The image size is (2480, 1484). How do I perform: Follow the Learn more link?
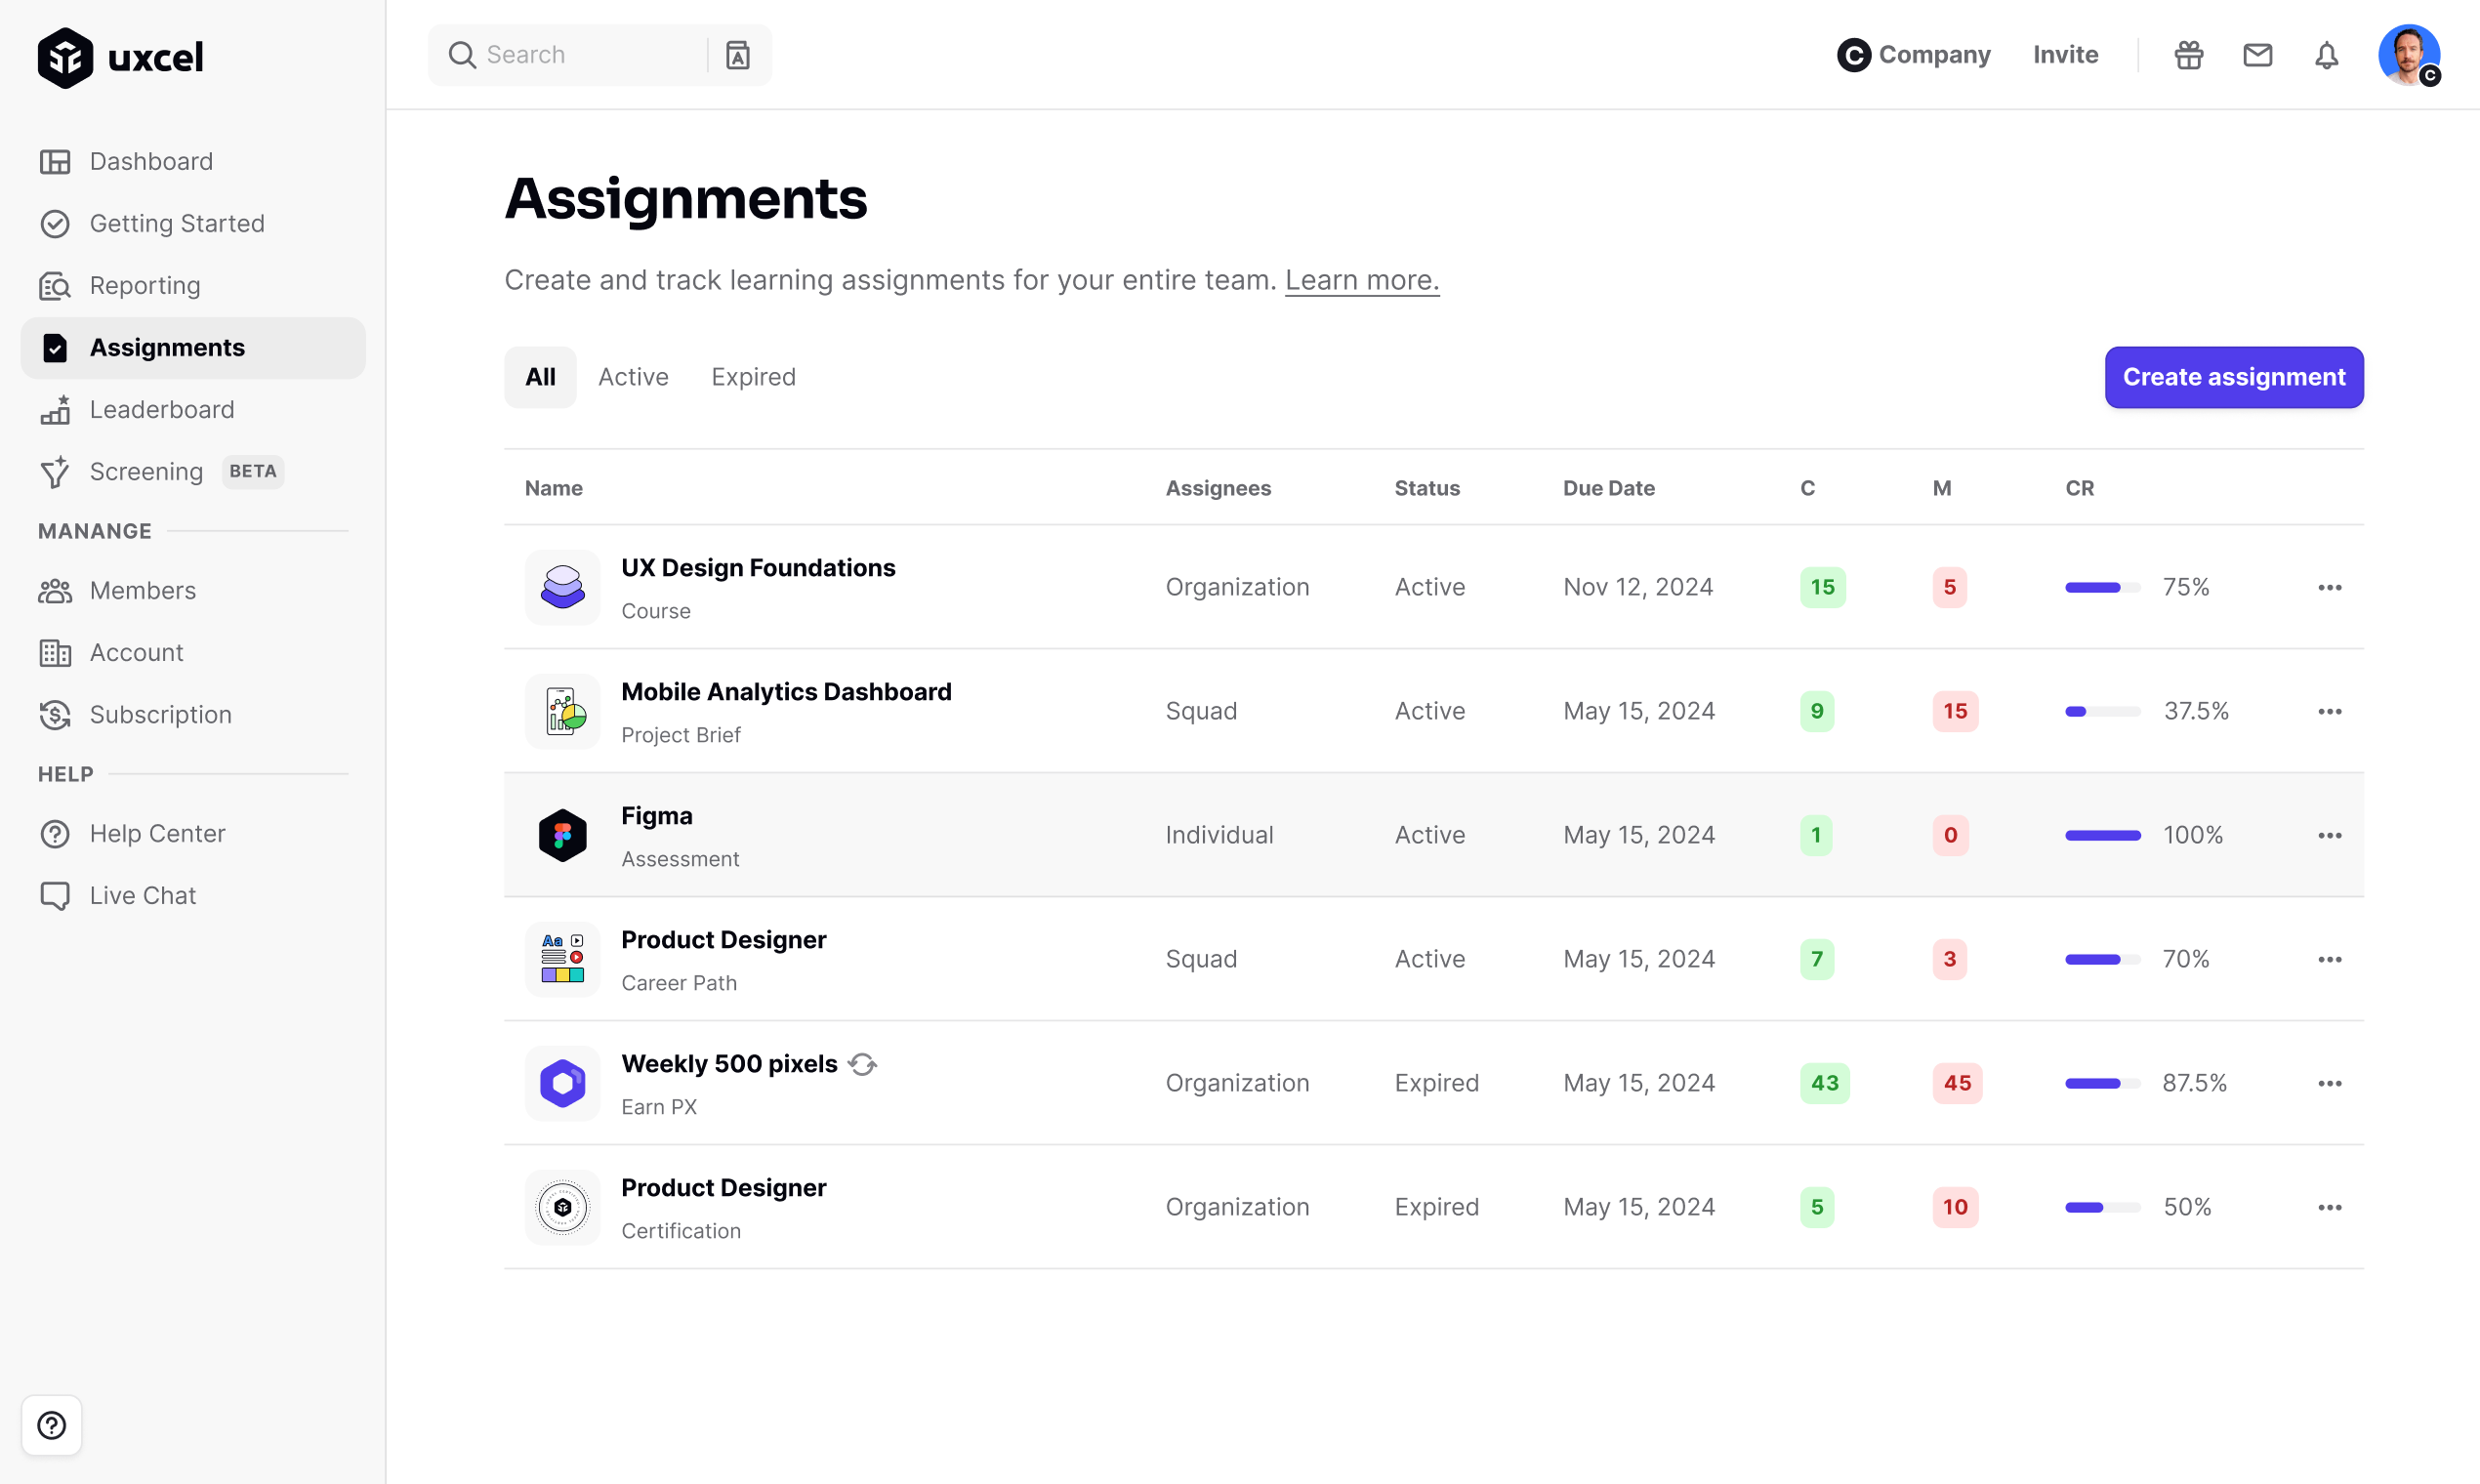click(x=1361, y=280)
